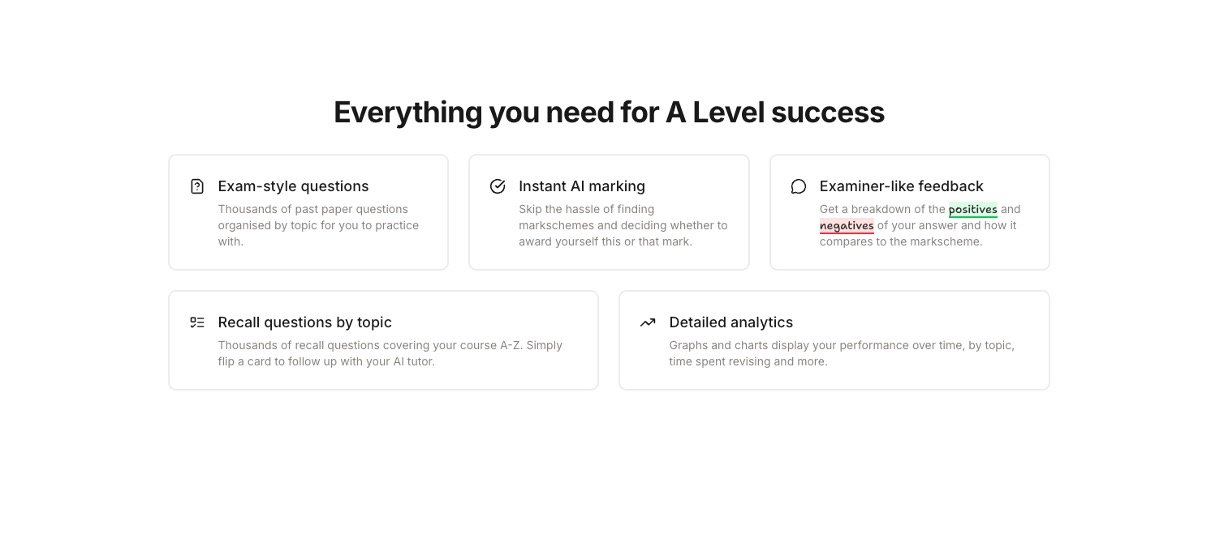Click "time spent revising and more" line
The image size is (1224, 542).
748,361
